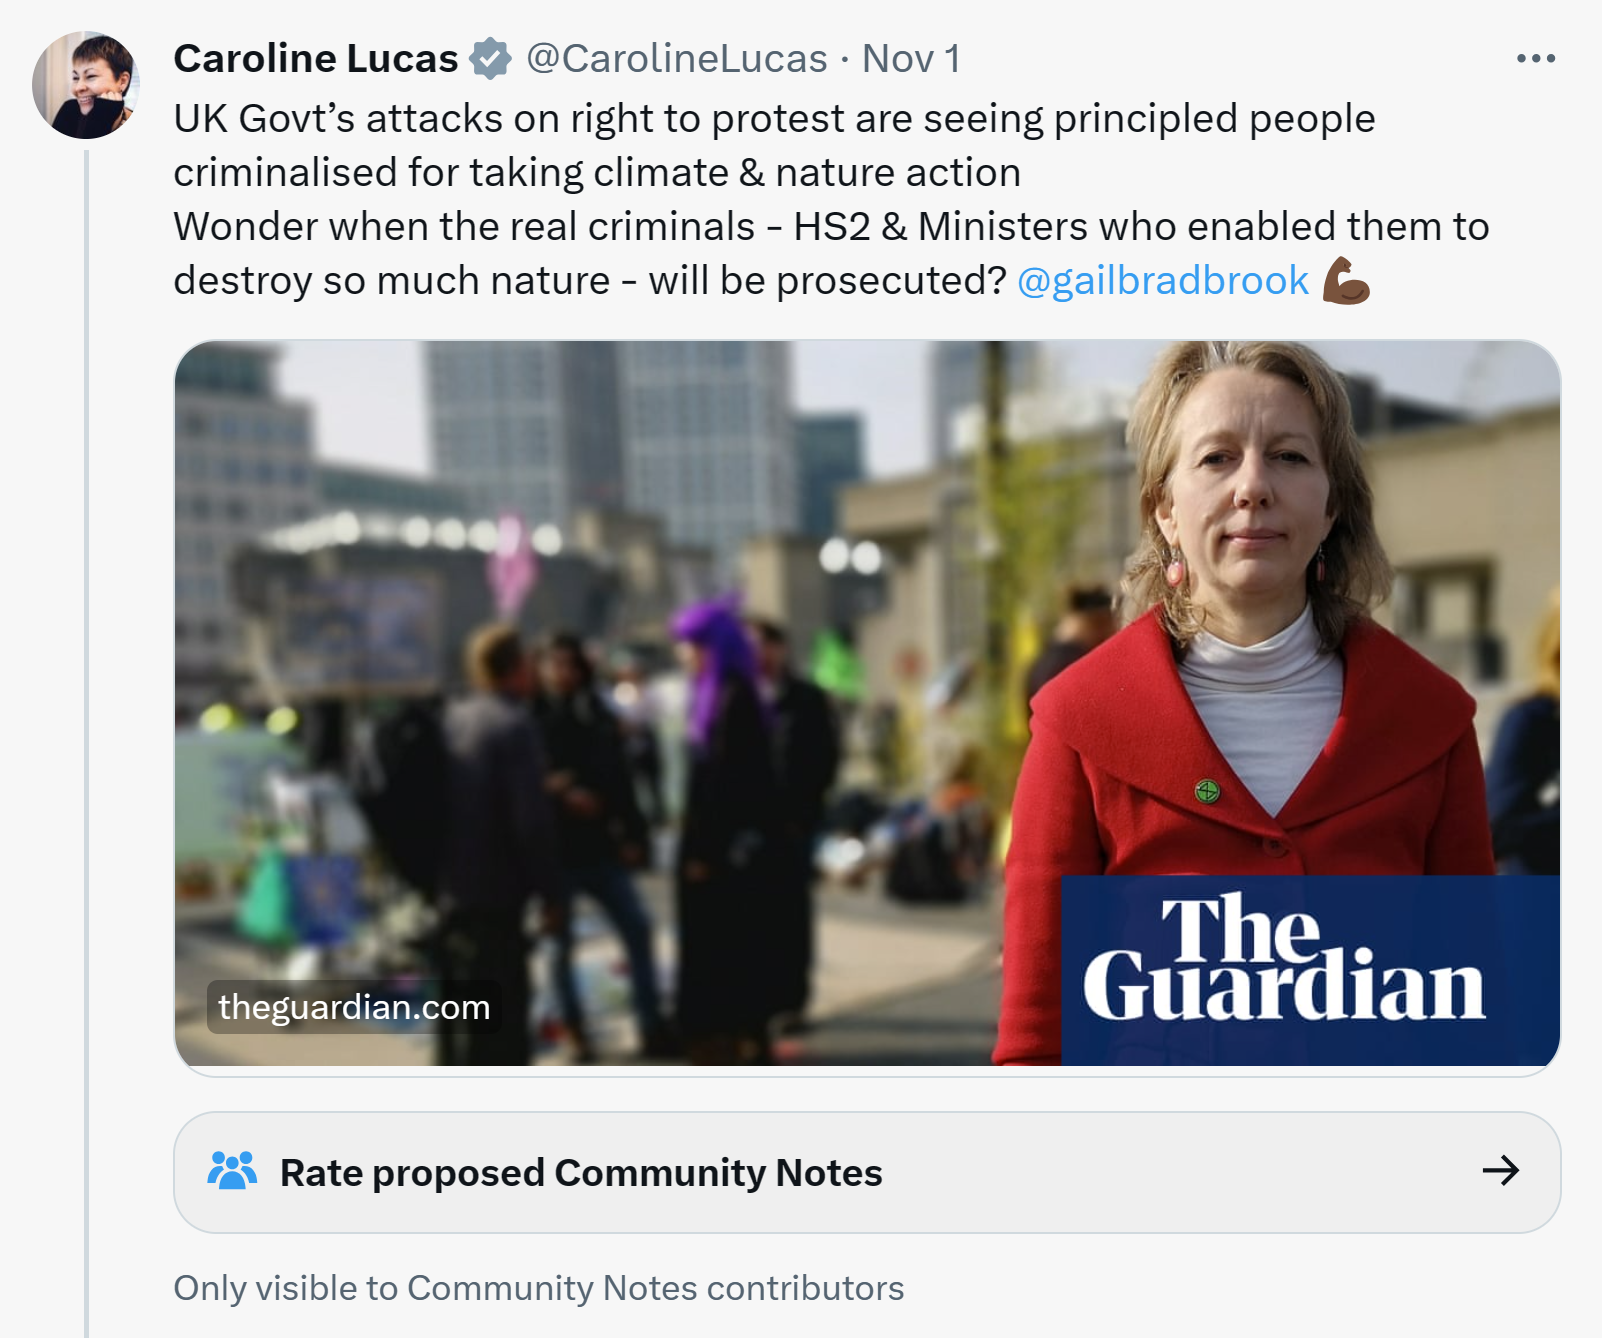Click 'Only visible to Community Notes contributors' text
This screenshot has height=1338, width=1602.
point(539,1288)
